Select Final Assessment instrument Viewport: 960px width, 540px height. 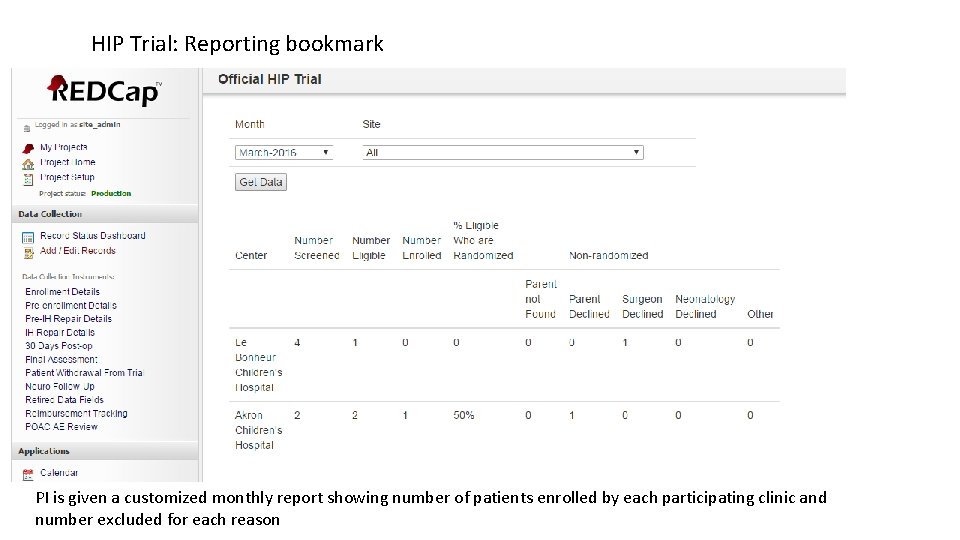[61, 359]
